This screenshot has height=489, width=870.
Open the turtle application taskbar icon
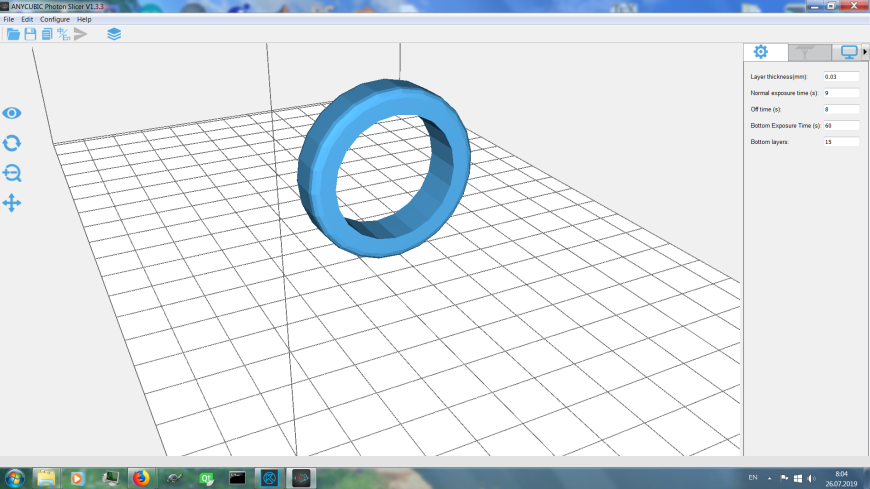[x=174, y=478]
